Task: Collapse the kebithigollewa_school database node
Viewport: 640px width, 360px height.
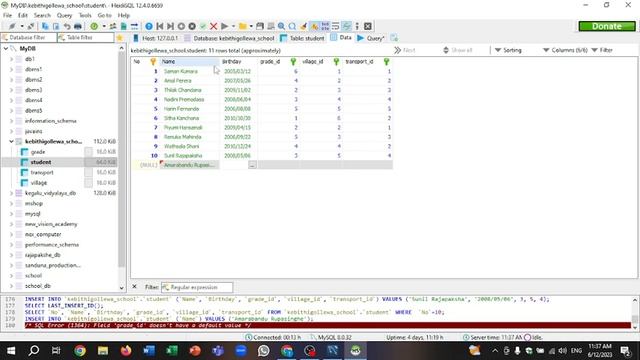Action: tap(11, 141)
